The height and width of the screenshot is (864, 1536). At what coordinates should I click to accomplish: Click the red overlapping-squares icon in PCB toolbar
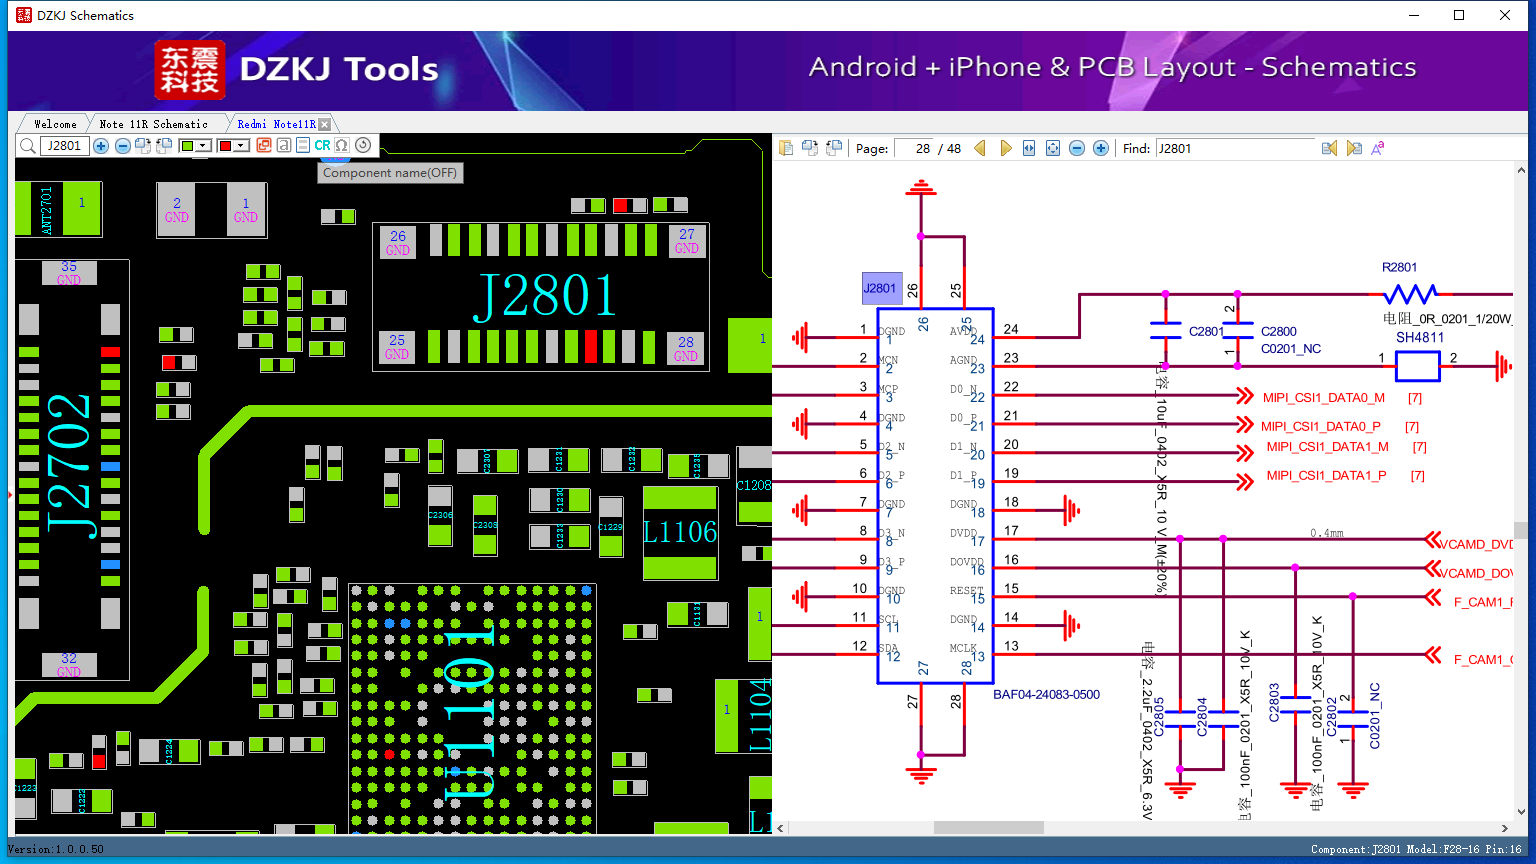(264, 146)
